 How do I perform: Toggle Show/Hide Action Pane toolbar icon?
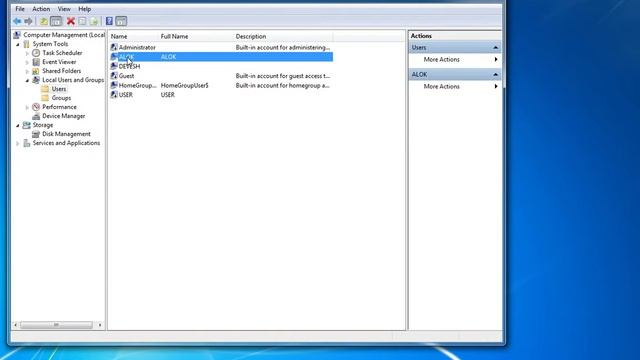coord(121,21)
